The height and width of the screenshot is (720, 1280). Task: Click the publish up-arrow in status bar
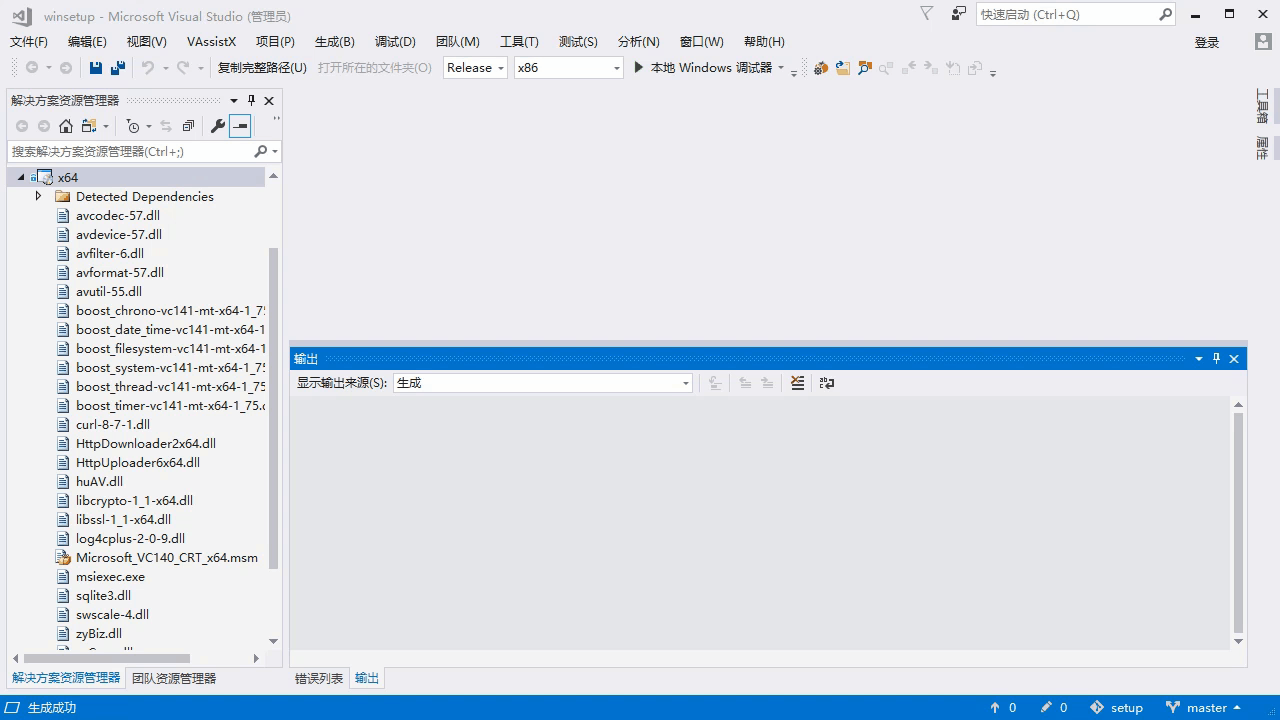(x=995, y=708)
